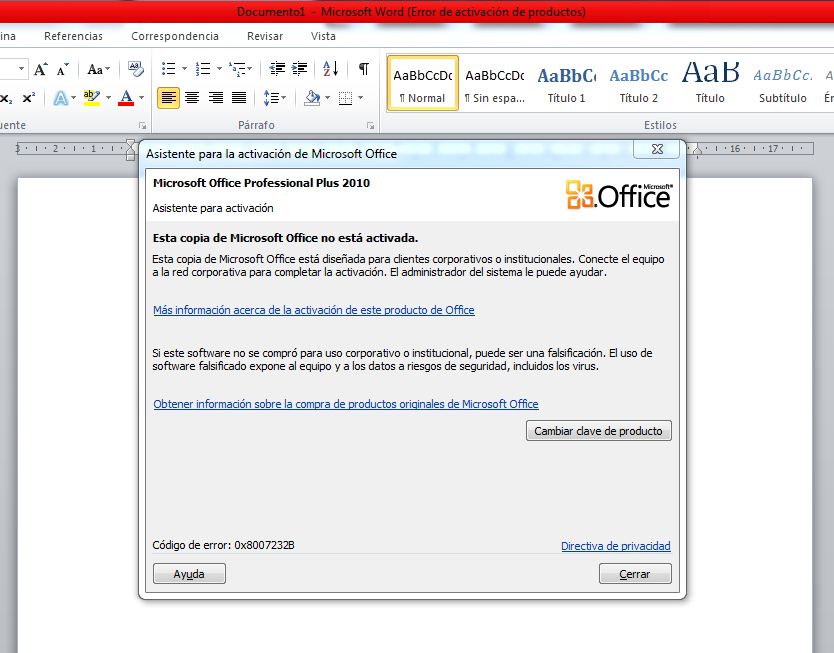This screenshot has height=653, width=834.
Task: Open the Correspondencia ribbon tab
Action: coord(175,36)
